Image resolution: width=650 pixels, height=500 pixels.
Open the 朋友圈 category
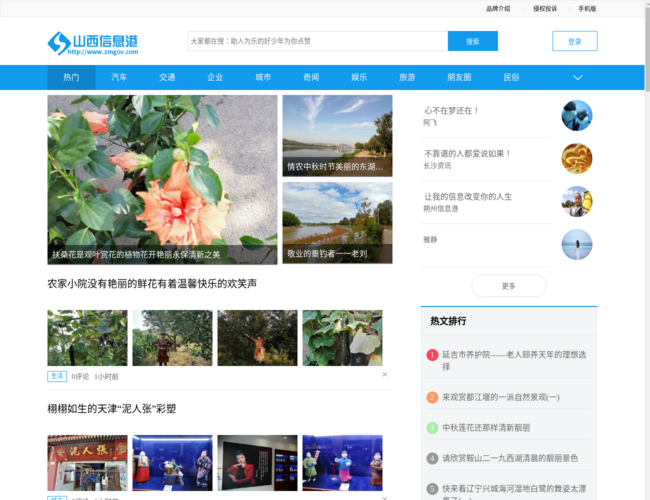[x=459, y=78]
